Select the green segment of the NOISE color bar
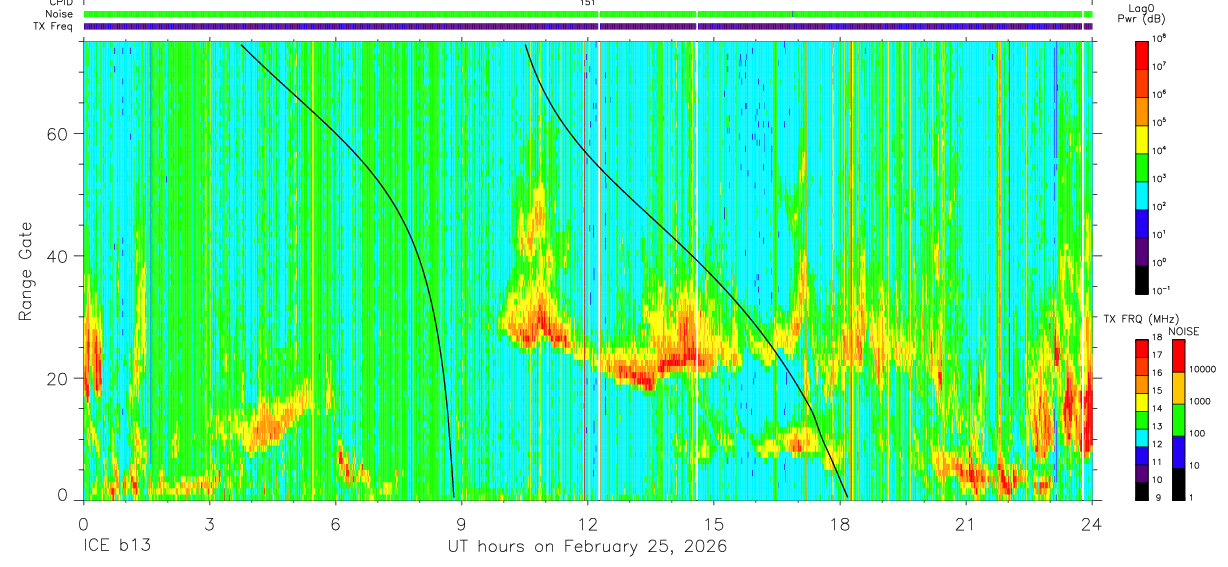1228x567 pixels. tap(1179, 420)
